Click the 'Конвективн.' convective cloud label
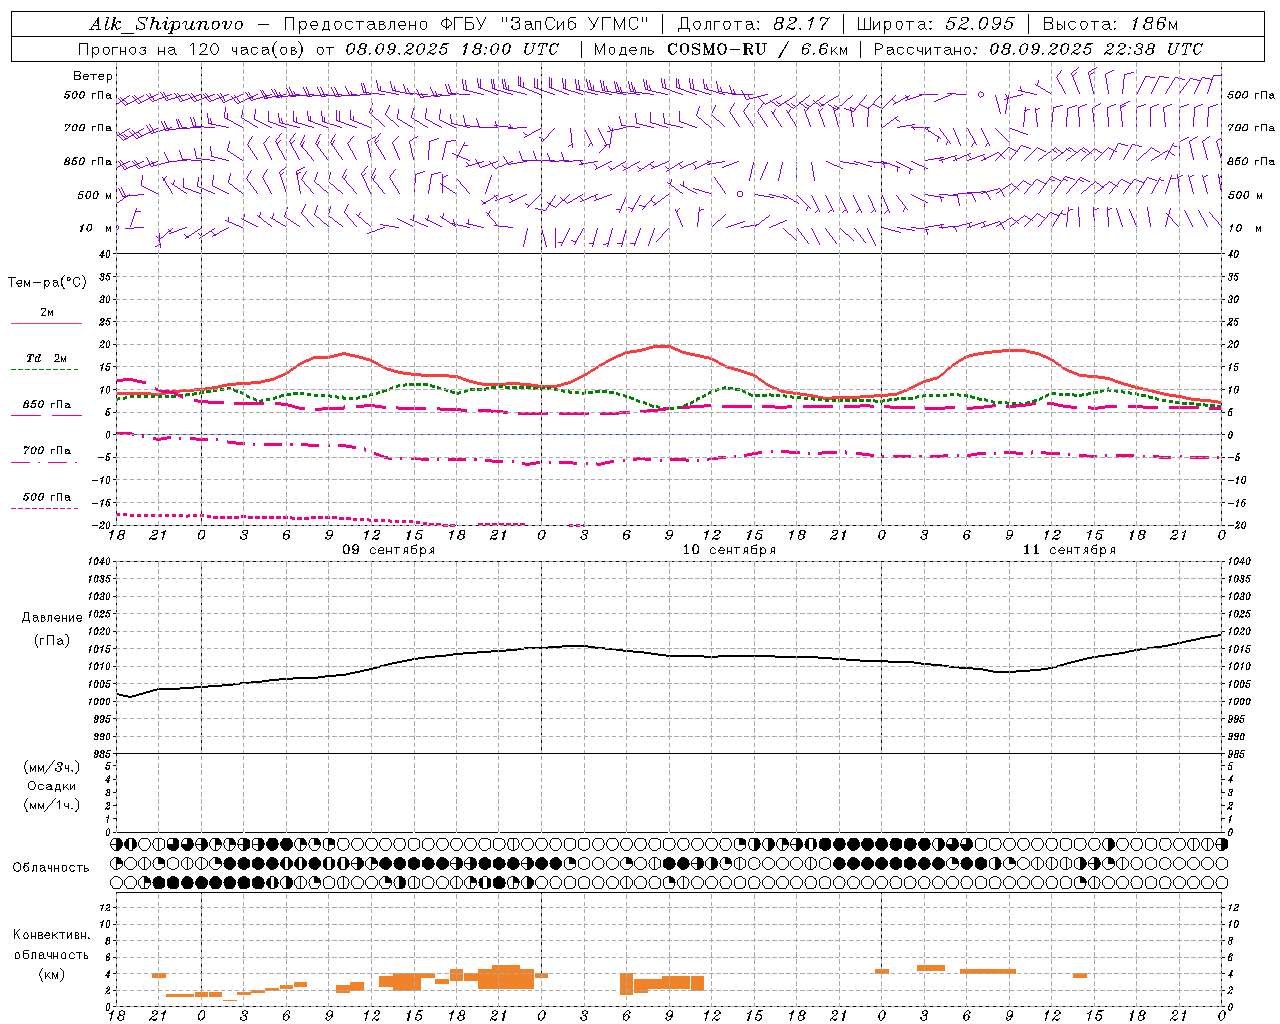1280x1024 pixels. click(51, 935)
